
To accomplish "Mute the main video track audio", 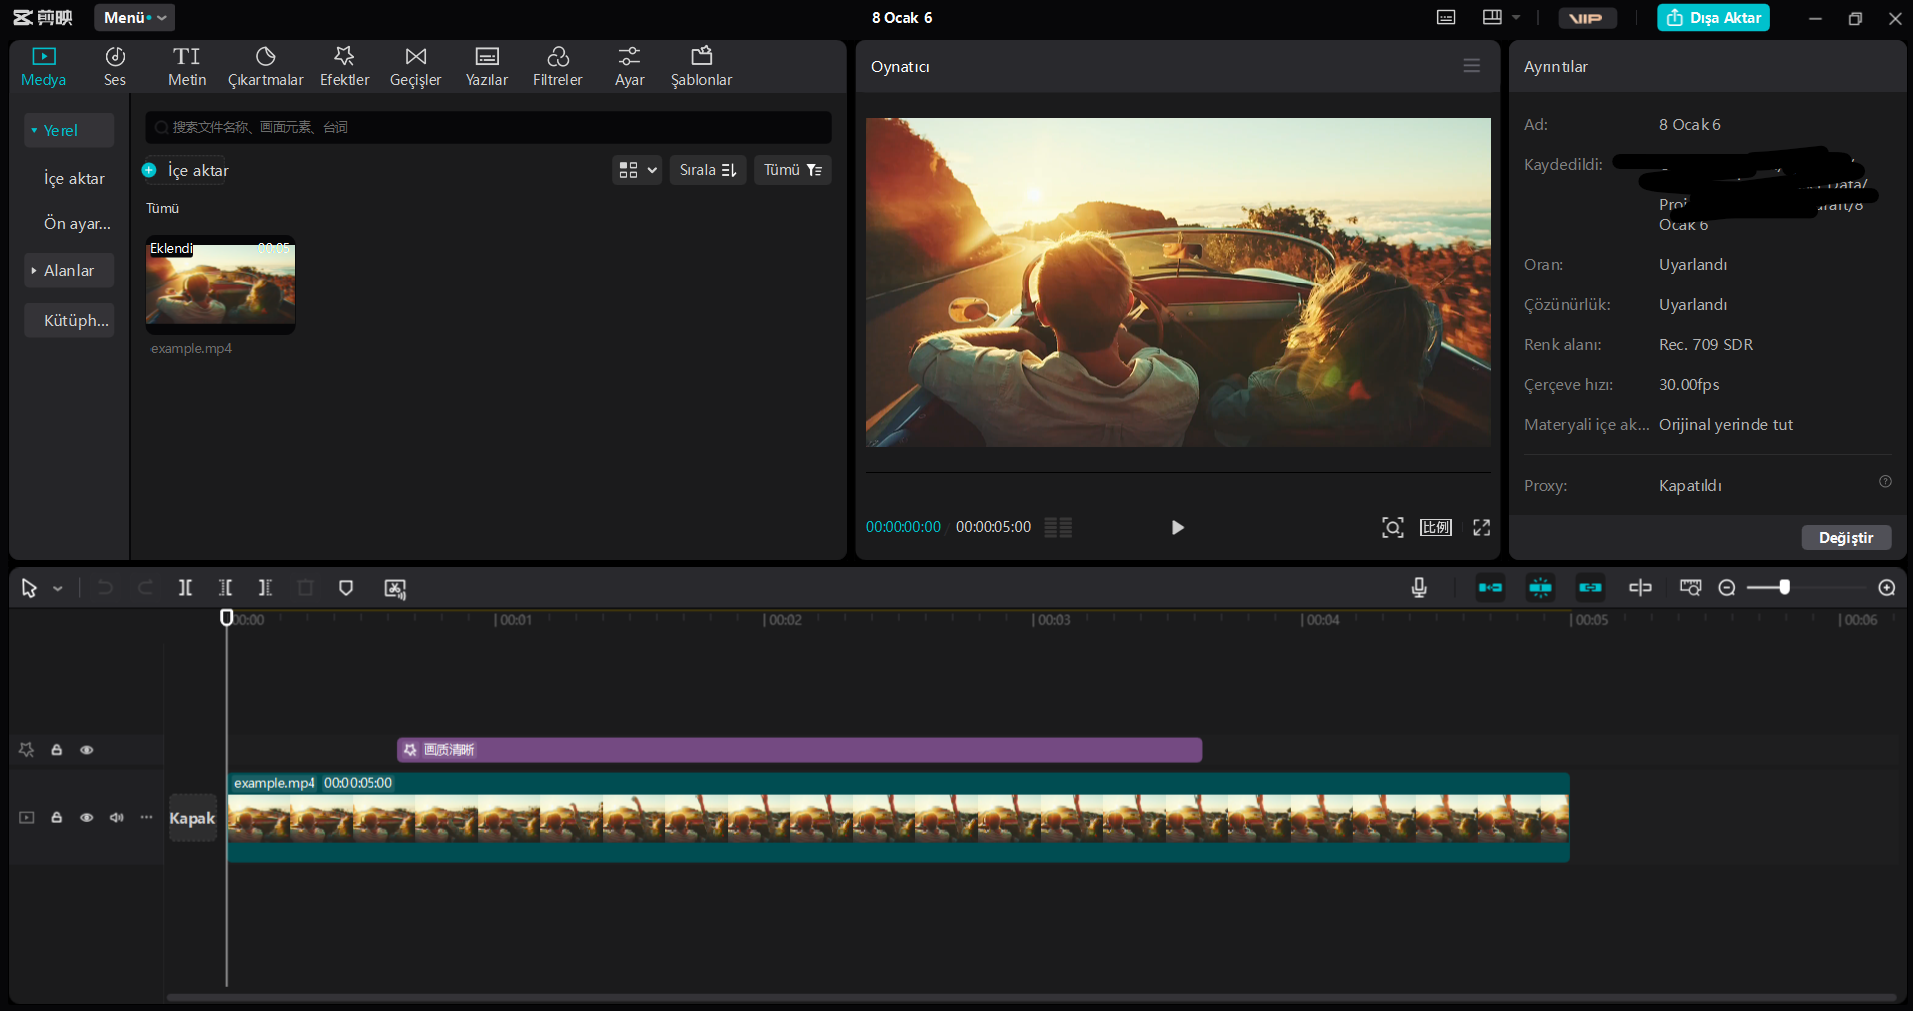I will click(117, 818).
